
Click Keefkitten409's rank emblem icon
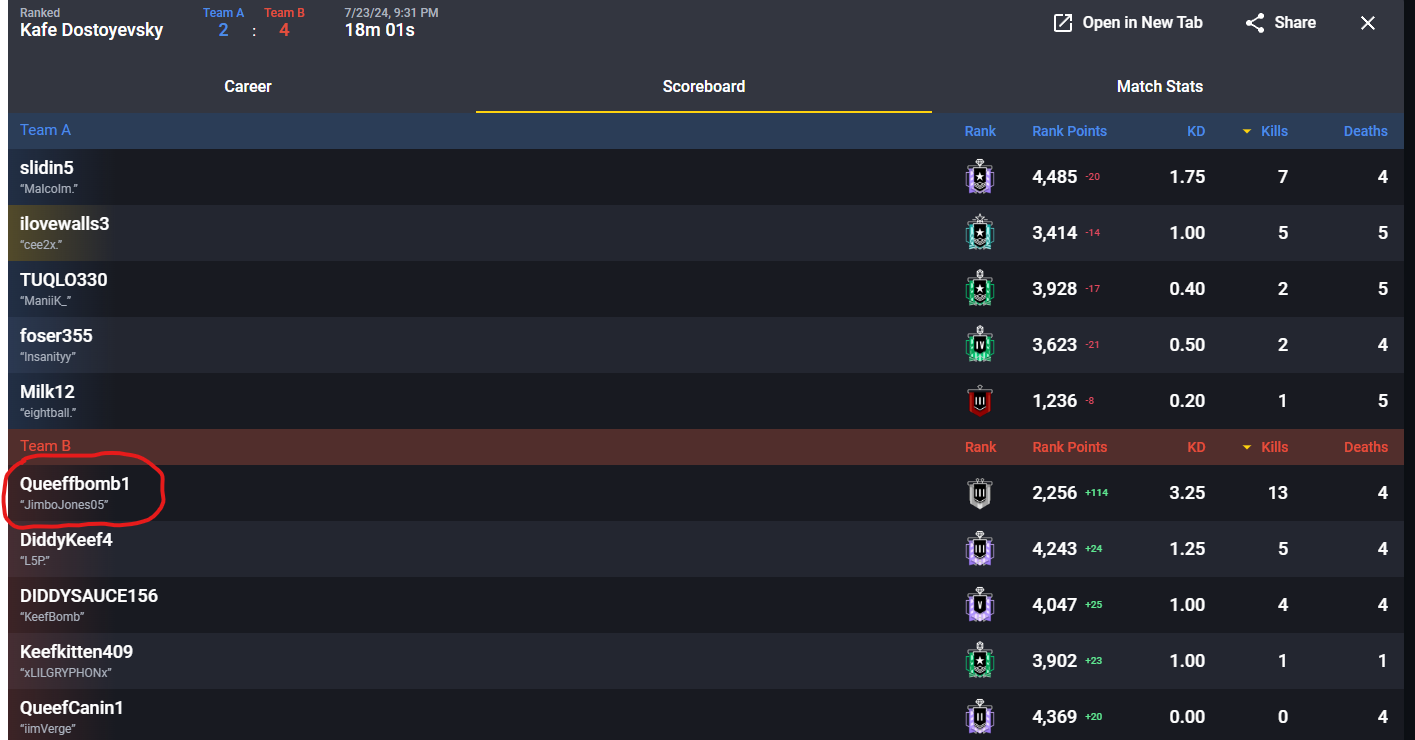tap(980, 661)
